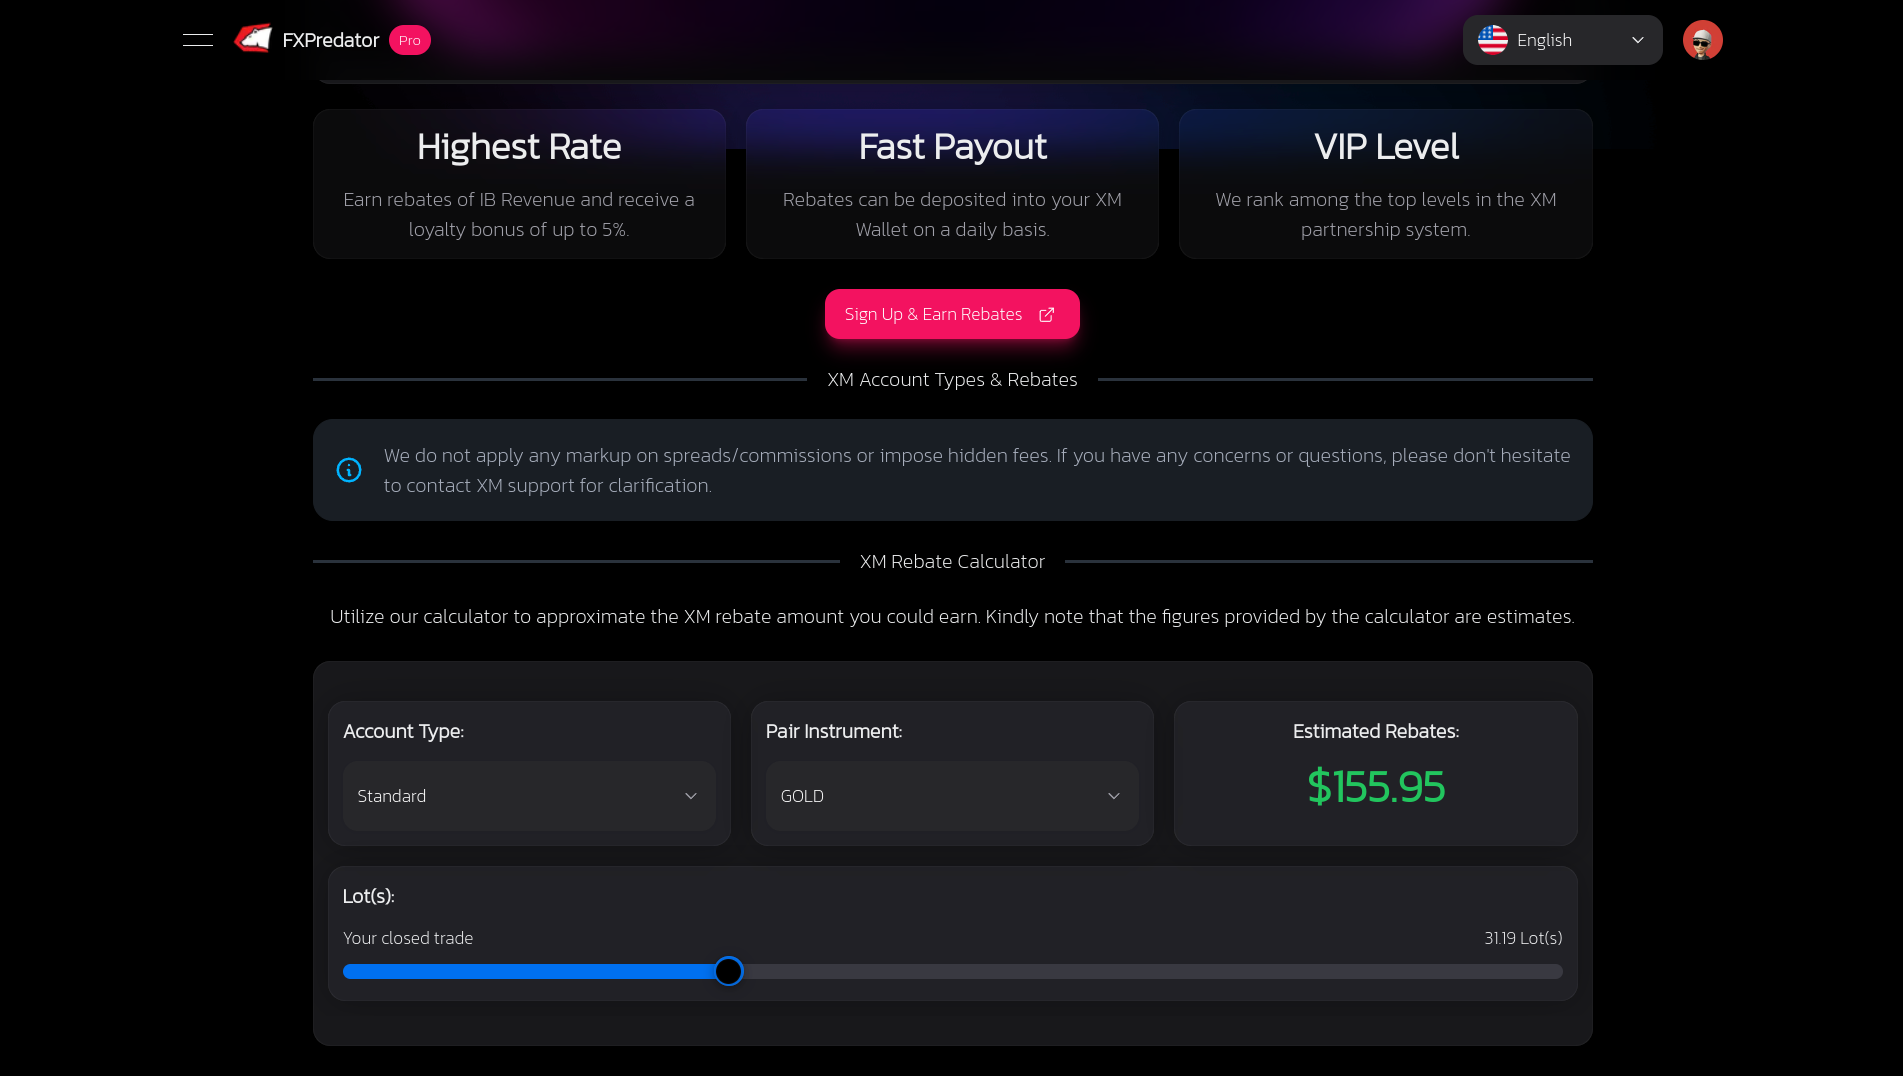Click the US flag icon

pos(1492,40)
